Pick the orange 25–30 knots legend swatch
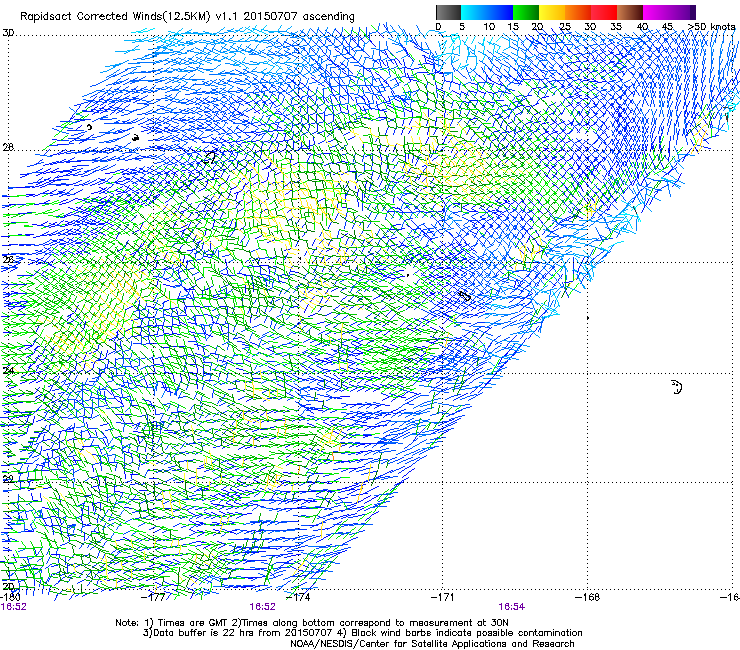This screenshot has width=740, height=650. [x=578, y=12]
